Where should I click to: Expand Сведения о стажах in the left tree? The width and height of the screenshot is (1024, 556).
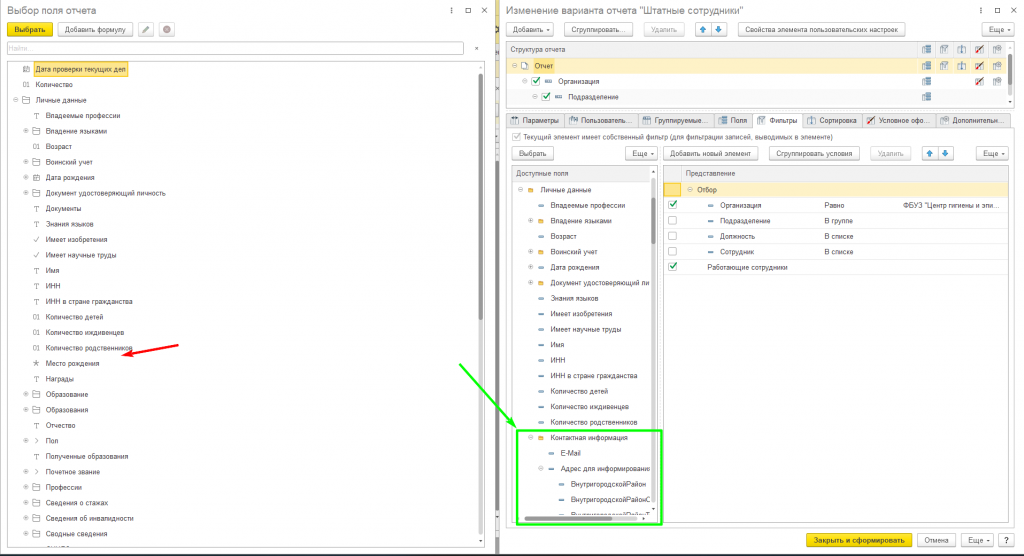coord(26,502)
